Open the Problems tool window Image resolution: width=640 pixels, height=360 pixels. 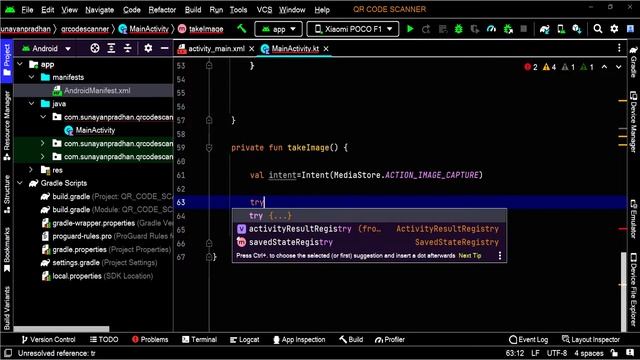[x=150, y=339]
